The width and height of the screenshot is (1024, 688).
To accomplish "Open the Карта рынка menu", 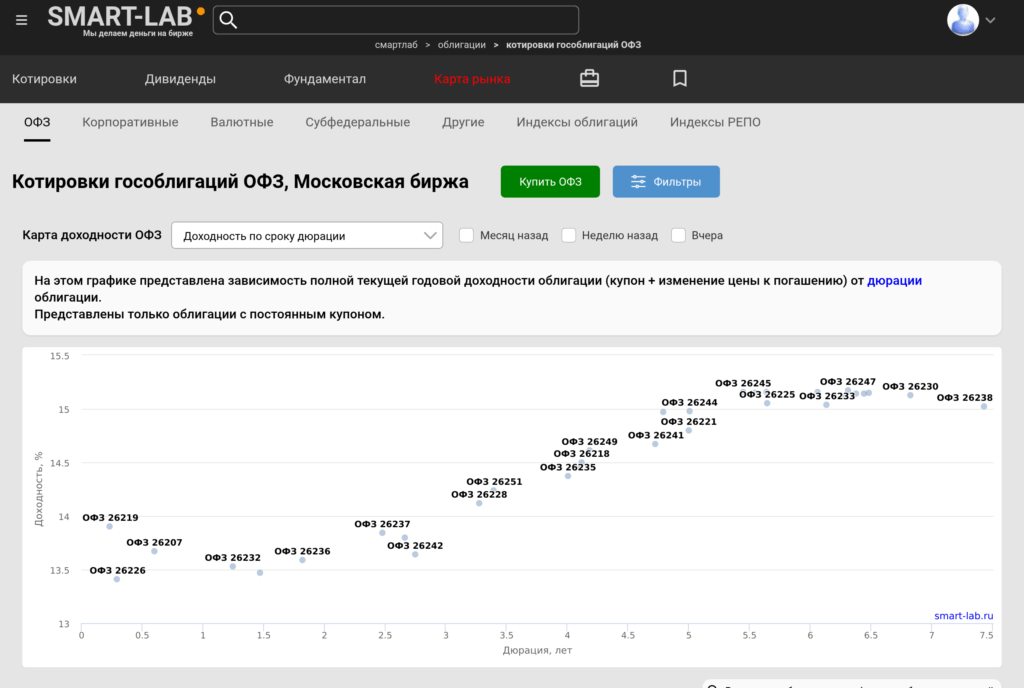I will [472, 79].
